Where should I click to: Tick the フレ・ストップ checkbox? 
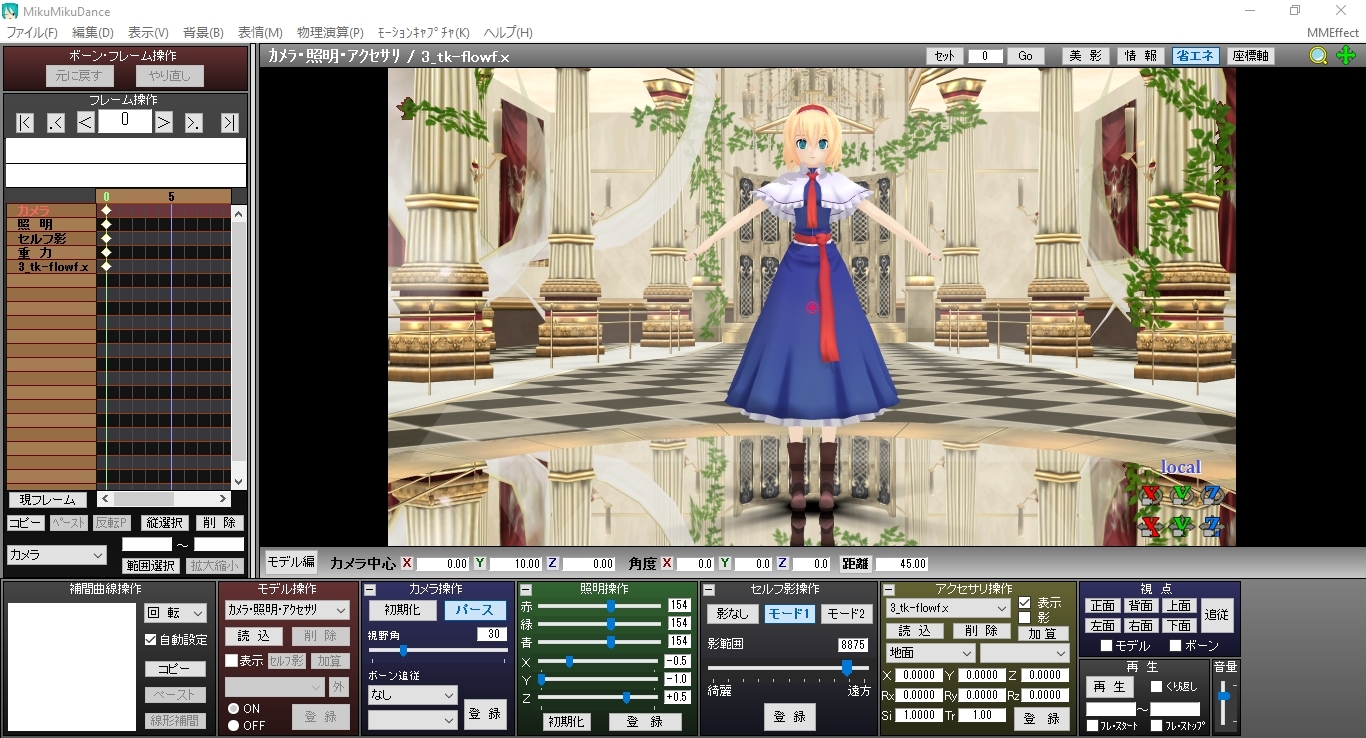click(1156, 726)
